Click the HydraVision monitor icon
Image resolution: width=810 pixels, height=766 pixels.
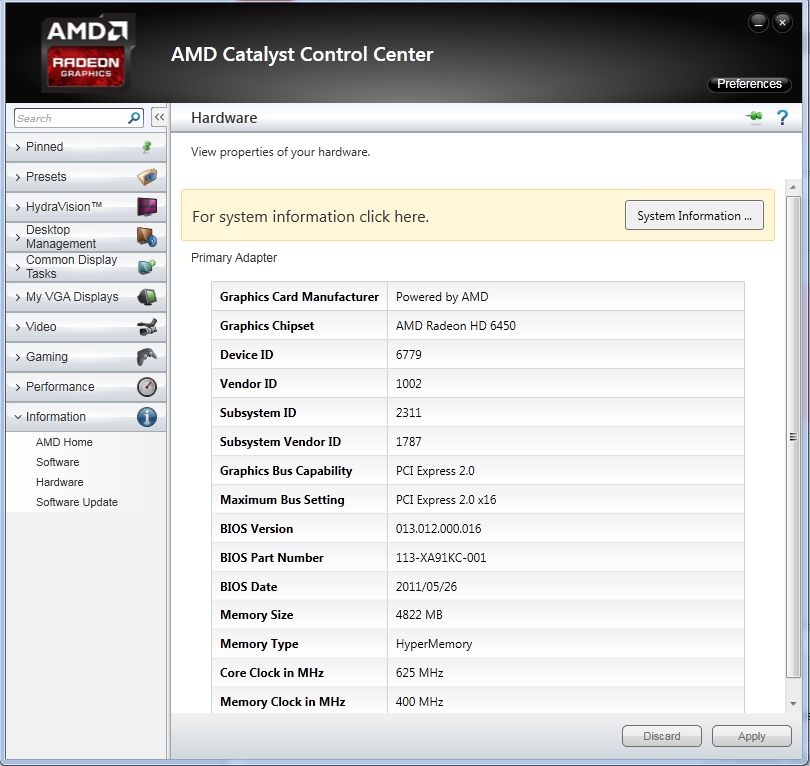tap(147, 207)
